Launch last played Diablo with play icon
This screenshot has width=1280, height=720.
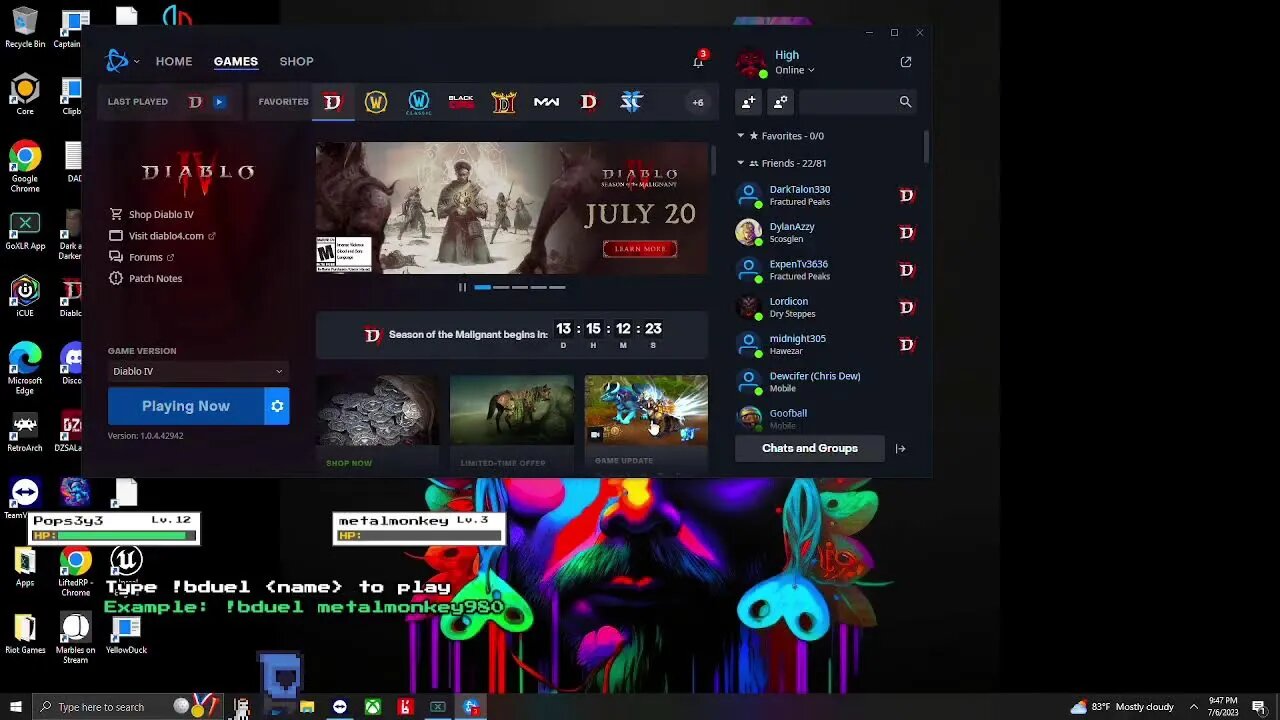coord(219,102)
